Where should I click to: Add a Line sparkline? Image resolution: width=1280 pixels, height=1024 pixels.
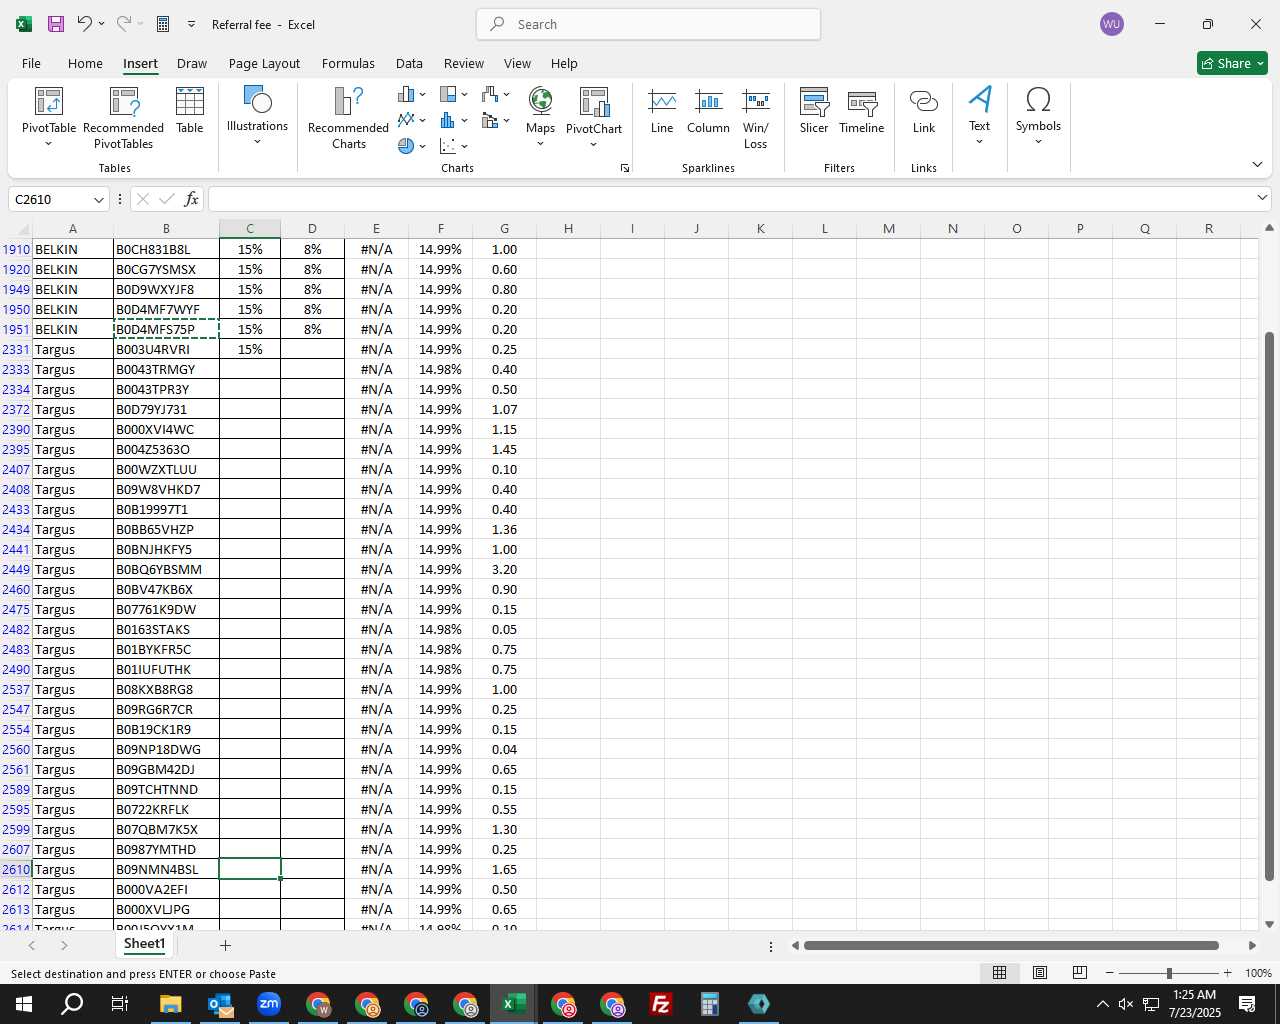(x=662, y=110)
